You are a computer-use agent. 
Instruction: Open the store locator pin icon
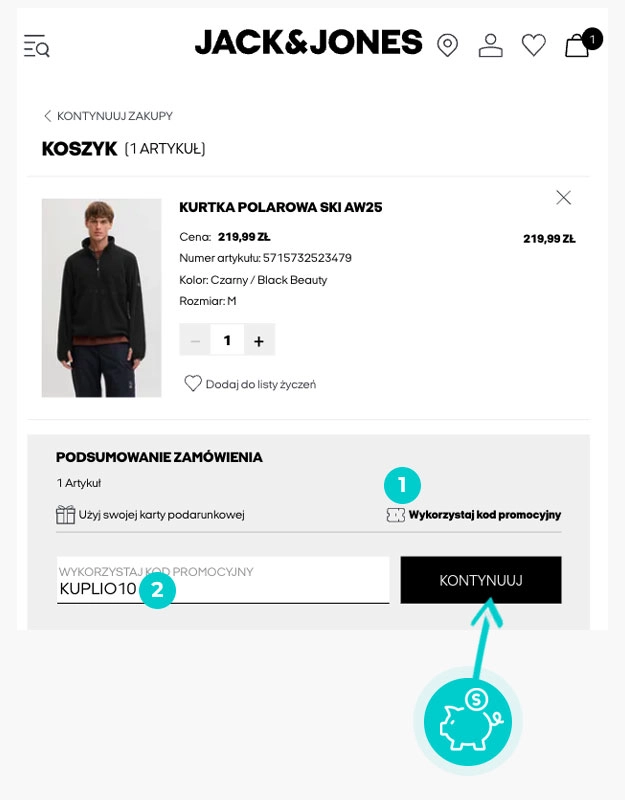pyautogui.click(x=447, y=46)
